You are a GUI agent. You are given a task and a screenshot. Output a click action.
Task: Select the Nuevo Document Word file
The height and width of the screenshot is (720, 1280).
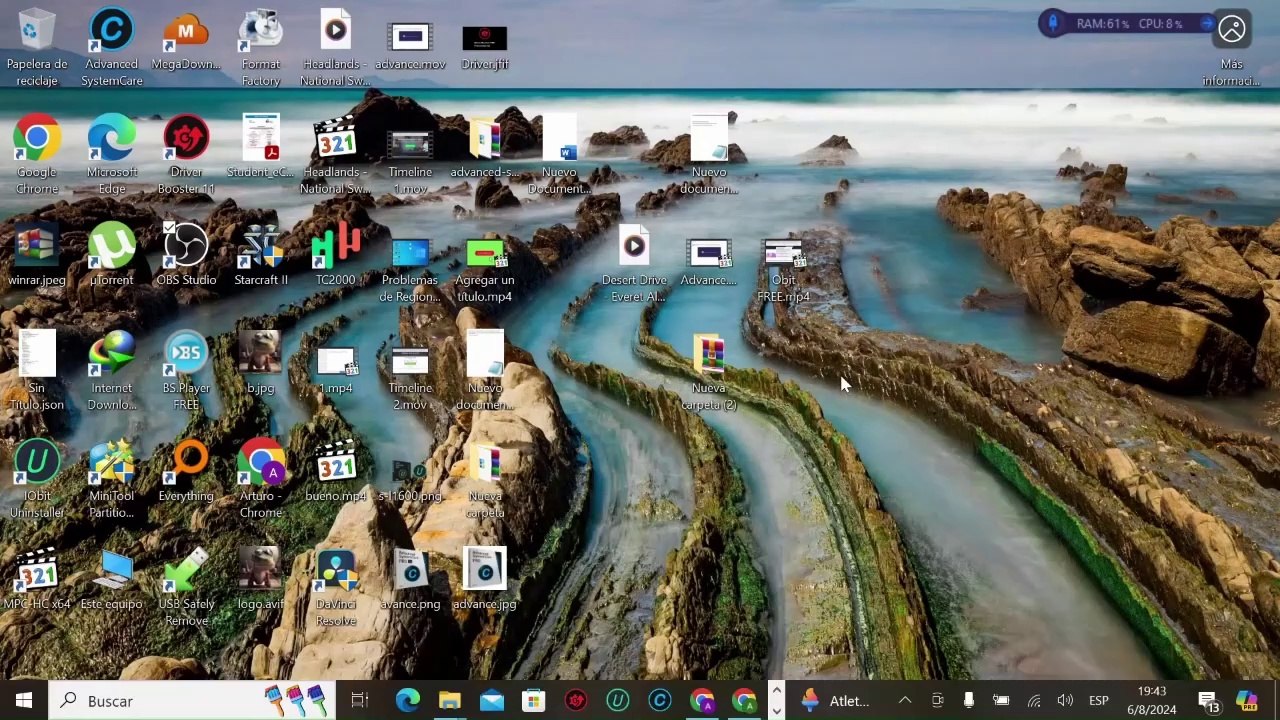(559, 155)
